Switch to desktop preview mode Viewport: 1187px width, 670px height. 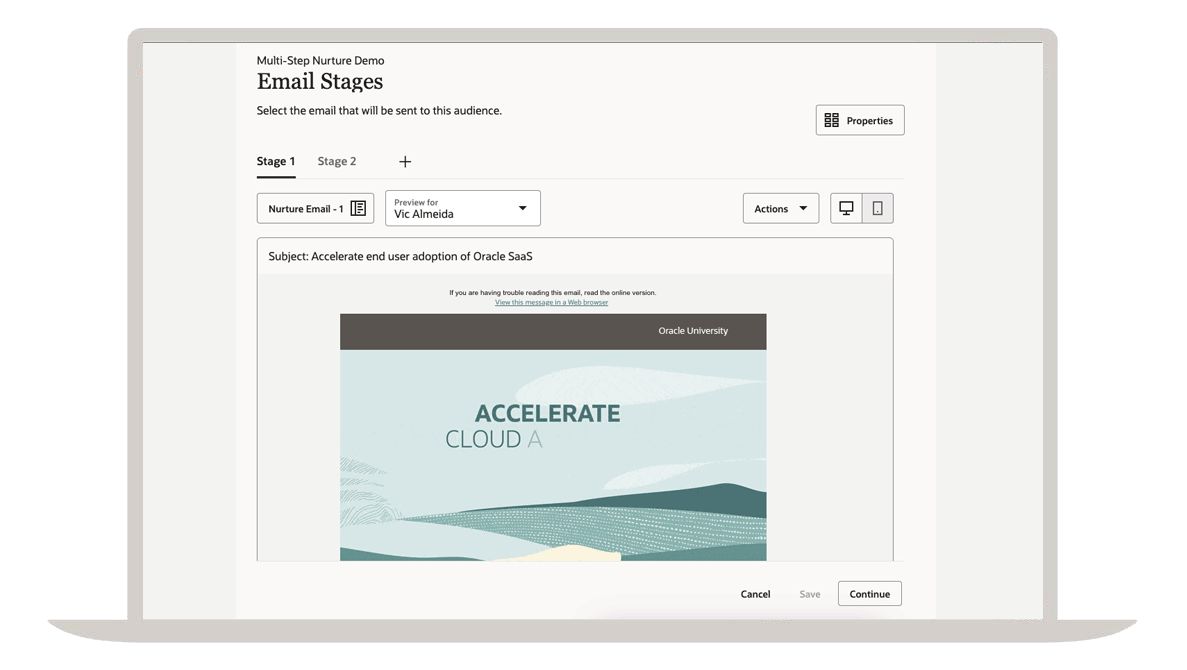[846, 208]
